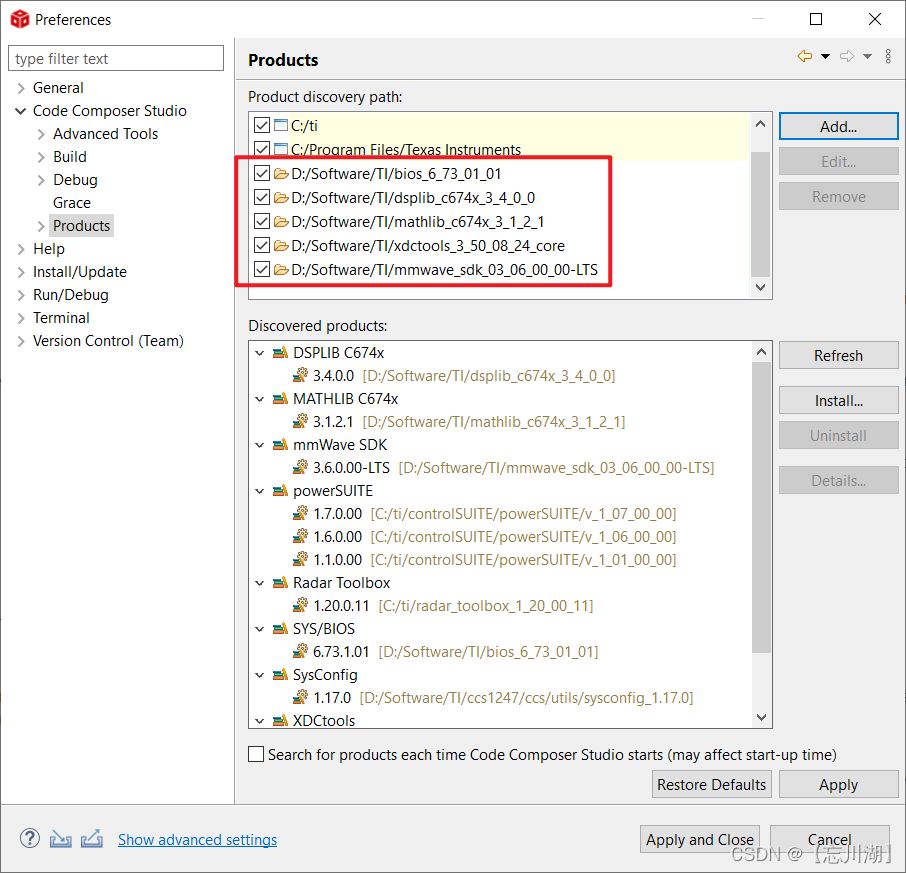Image resolution: width=906 pixels, height=873 pixels.
Task: Collapse the powerSUITE product entry
Action: [260, 490]
